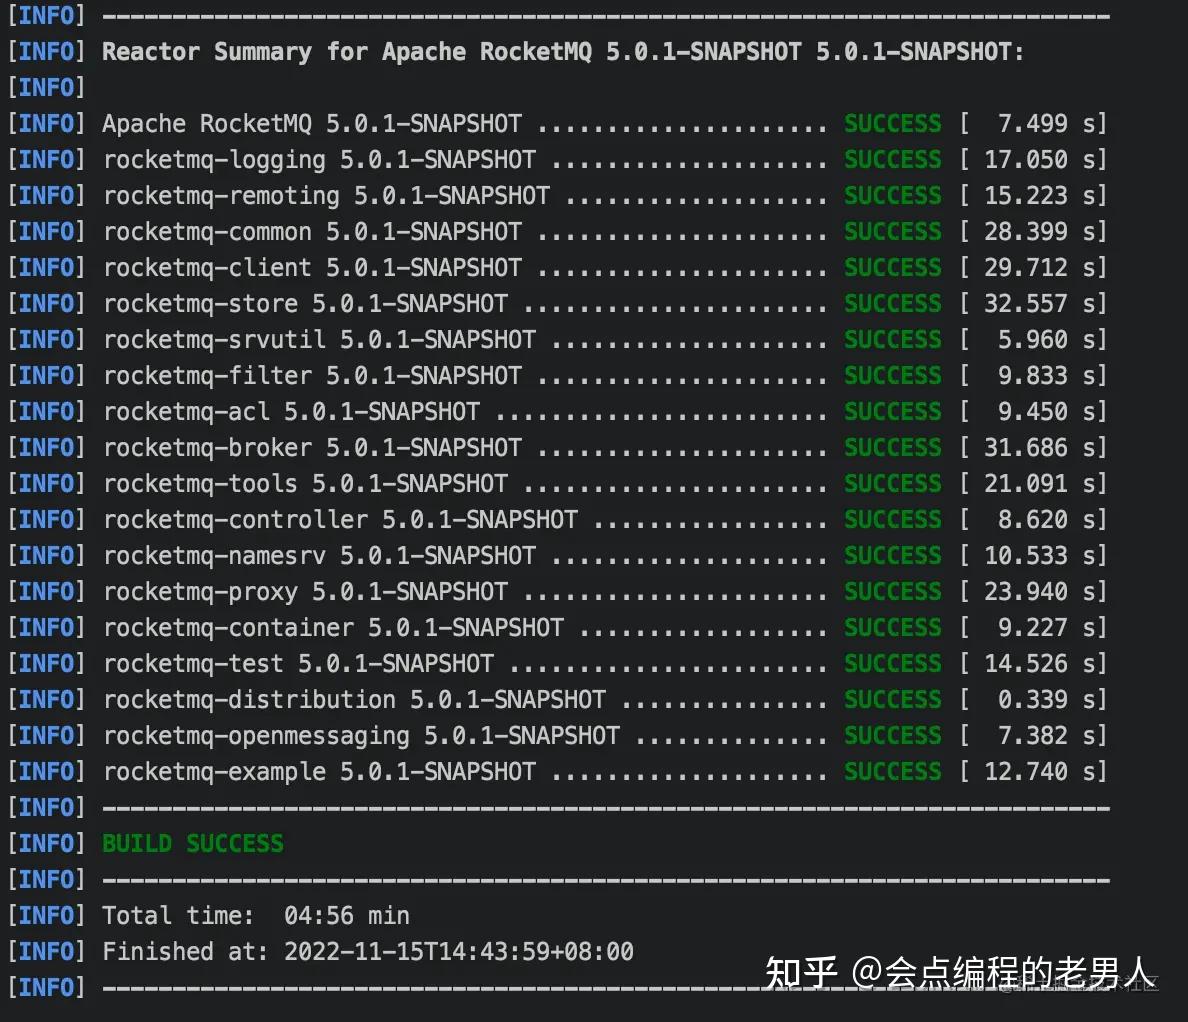This screenshot has height=1022, width=1188.
Task: Click the rocketmq-broker SUCCESS status
Action: tap(891, 447)
